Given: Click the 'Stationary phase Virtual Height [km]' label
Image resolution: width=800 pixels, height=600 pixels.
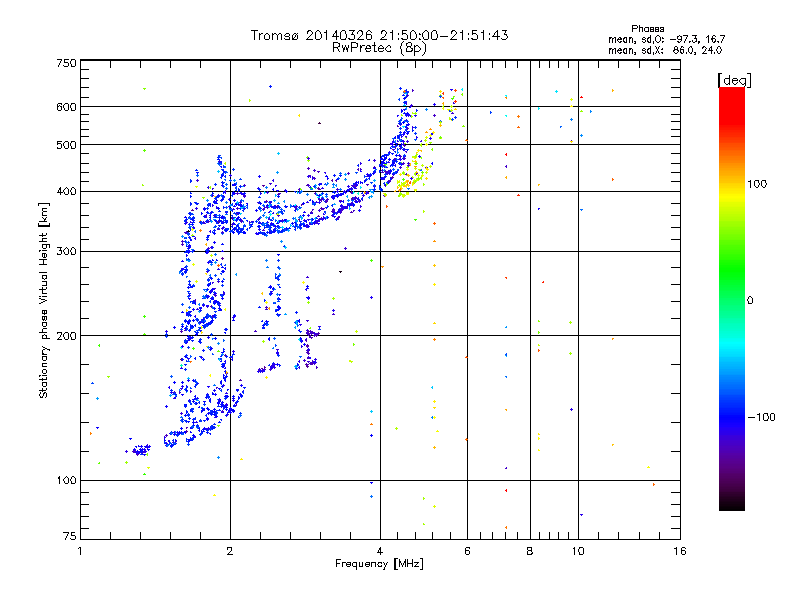Looking at the screenshot, I should 44,300.
